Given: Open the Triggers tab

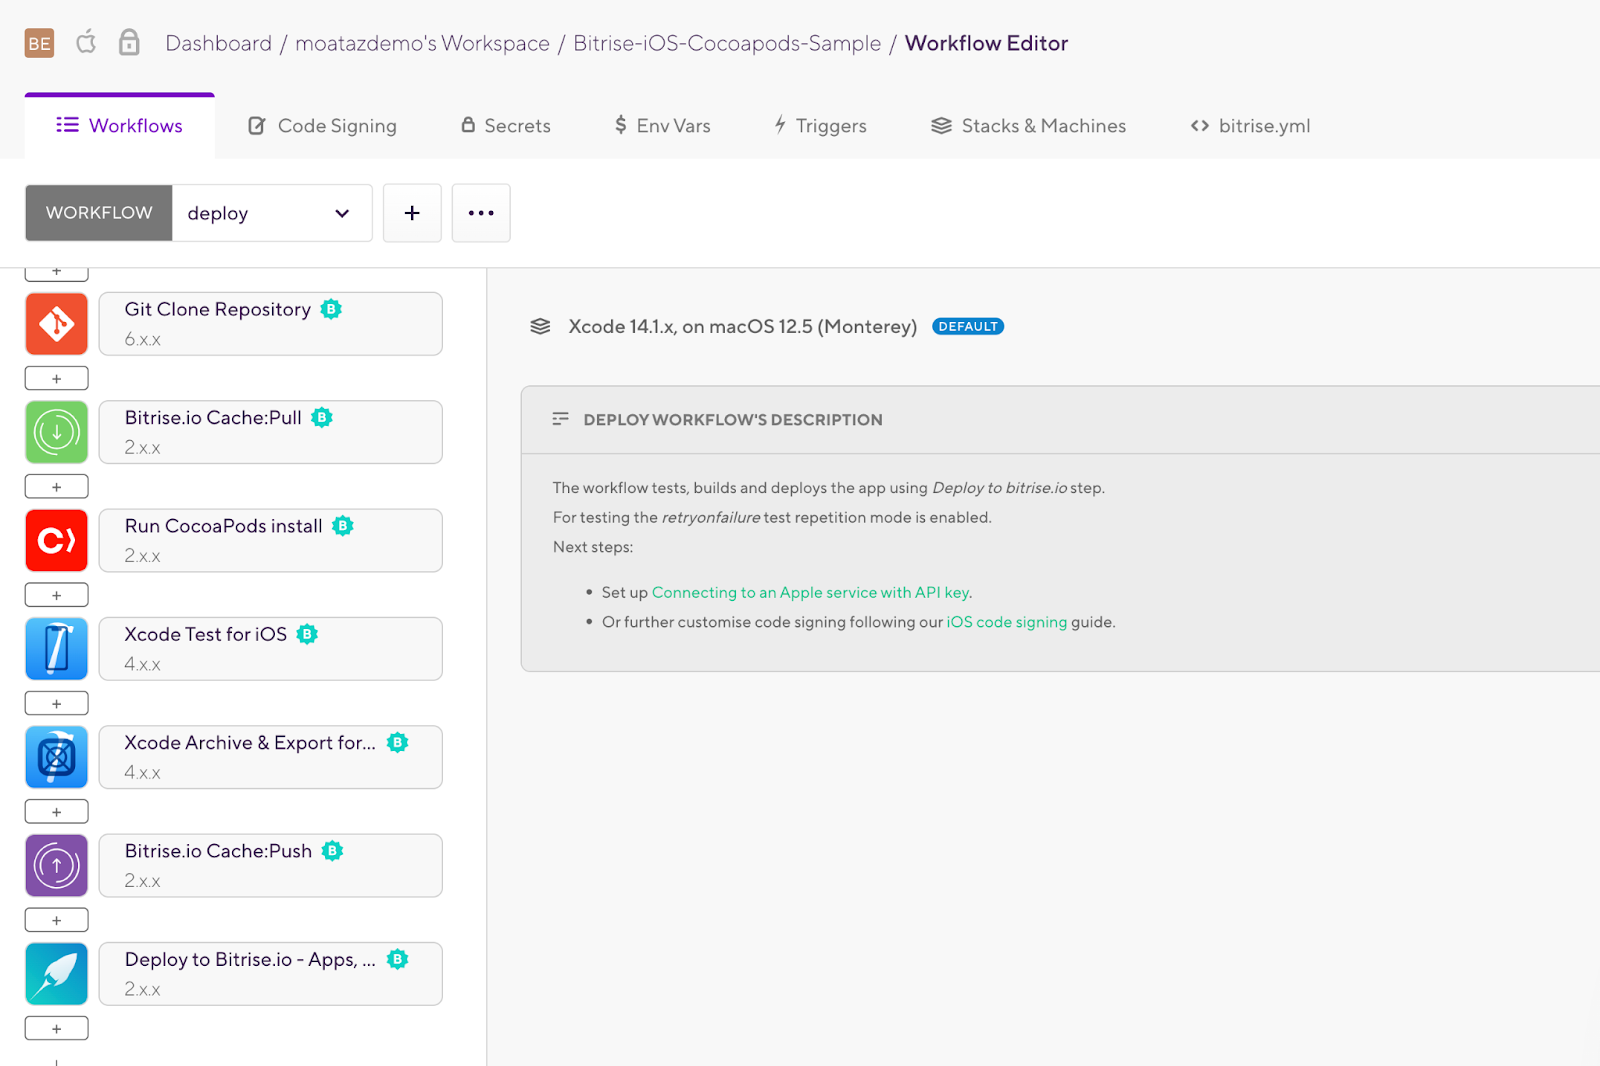Looking at the screenshot, I should 820,126.
